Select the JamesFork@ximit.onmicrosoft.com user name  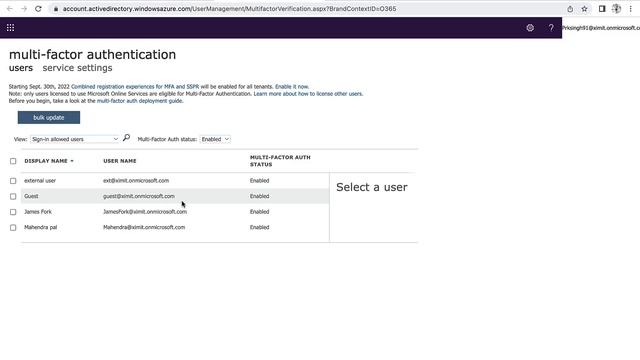pyautogui.click(x=145, y=211)
